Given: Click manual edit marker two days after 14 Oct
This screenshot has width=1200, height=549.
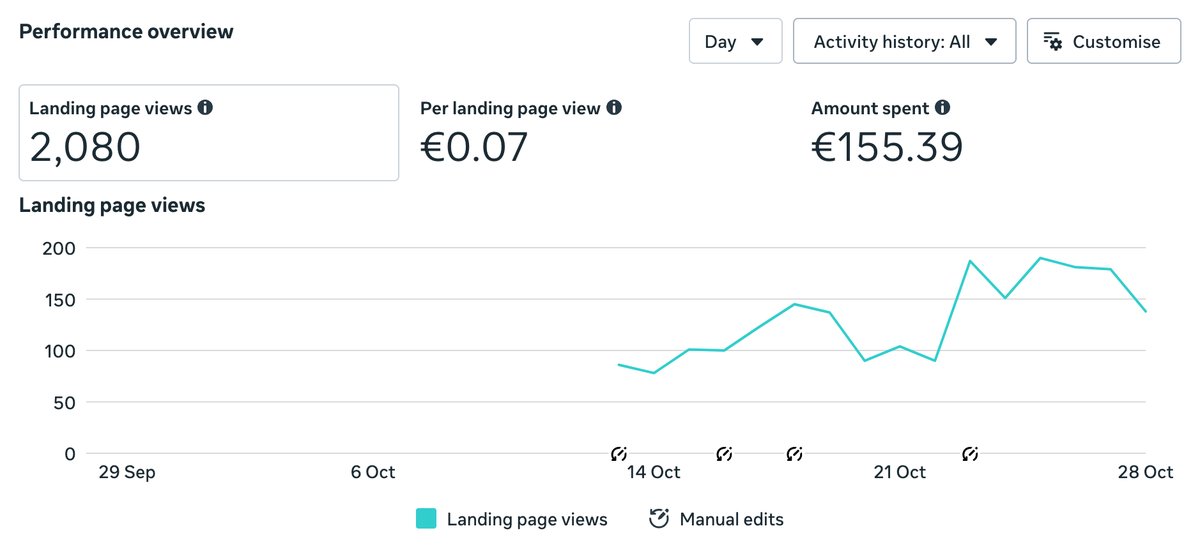Looking at the screenshot, I should 725,454.
